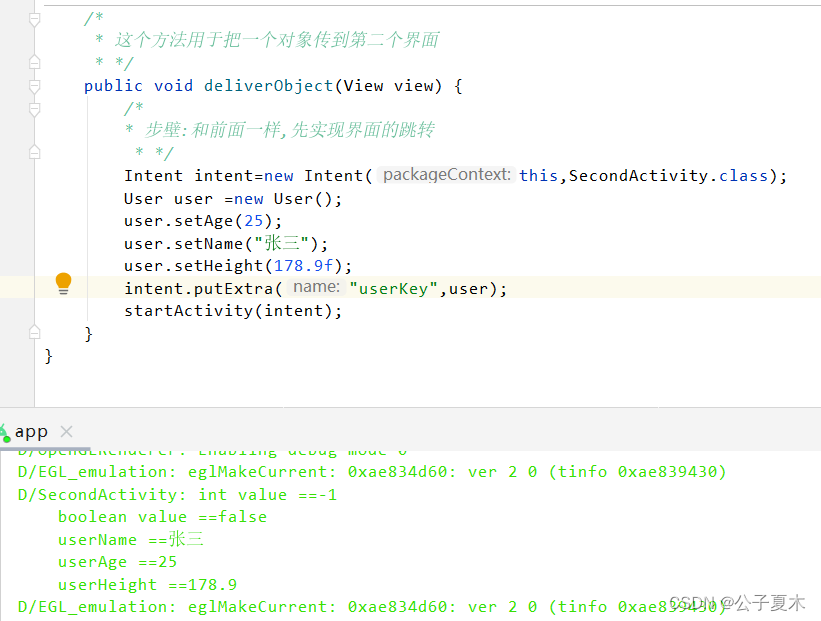Click the fold icon beside the 步骤 comment
Viewport: 821px width, 621px height.
34,110
